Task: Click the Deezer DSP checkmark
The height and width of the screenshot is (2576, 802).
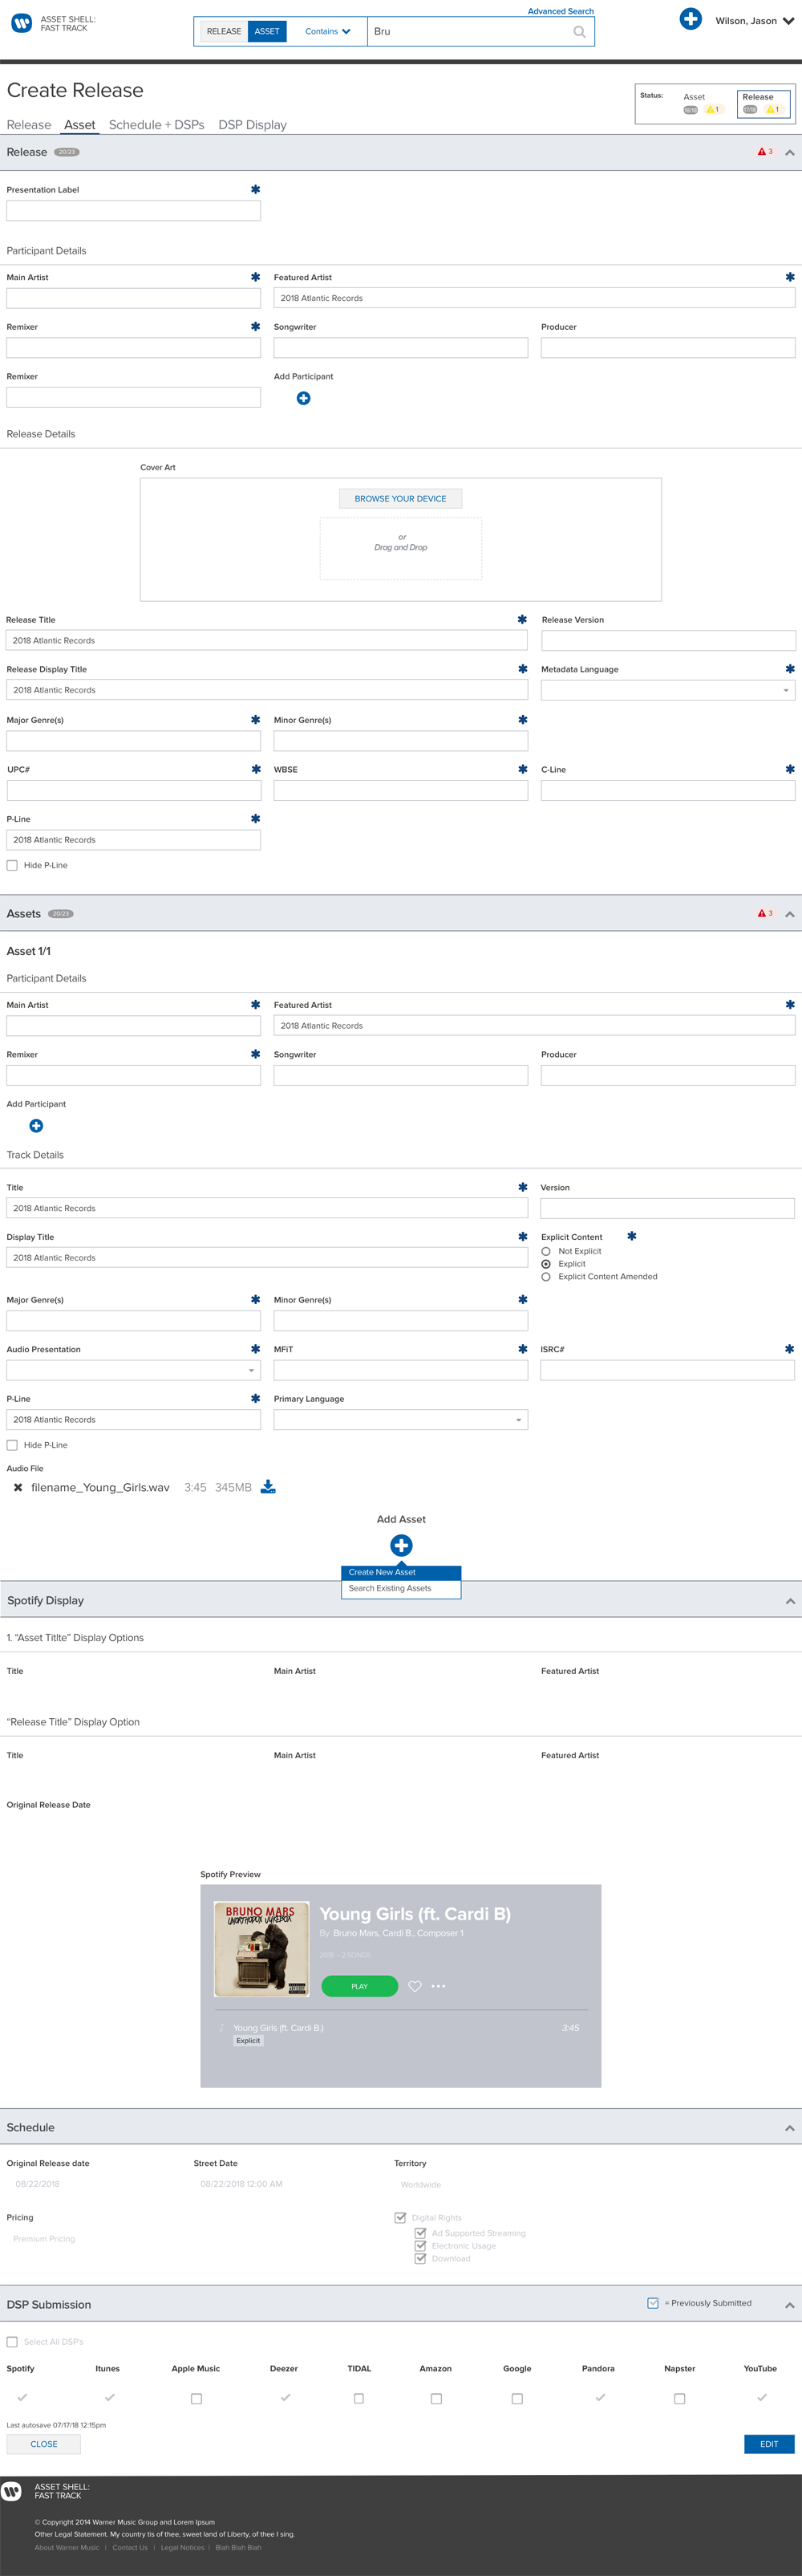Action: [285, 2397]
